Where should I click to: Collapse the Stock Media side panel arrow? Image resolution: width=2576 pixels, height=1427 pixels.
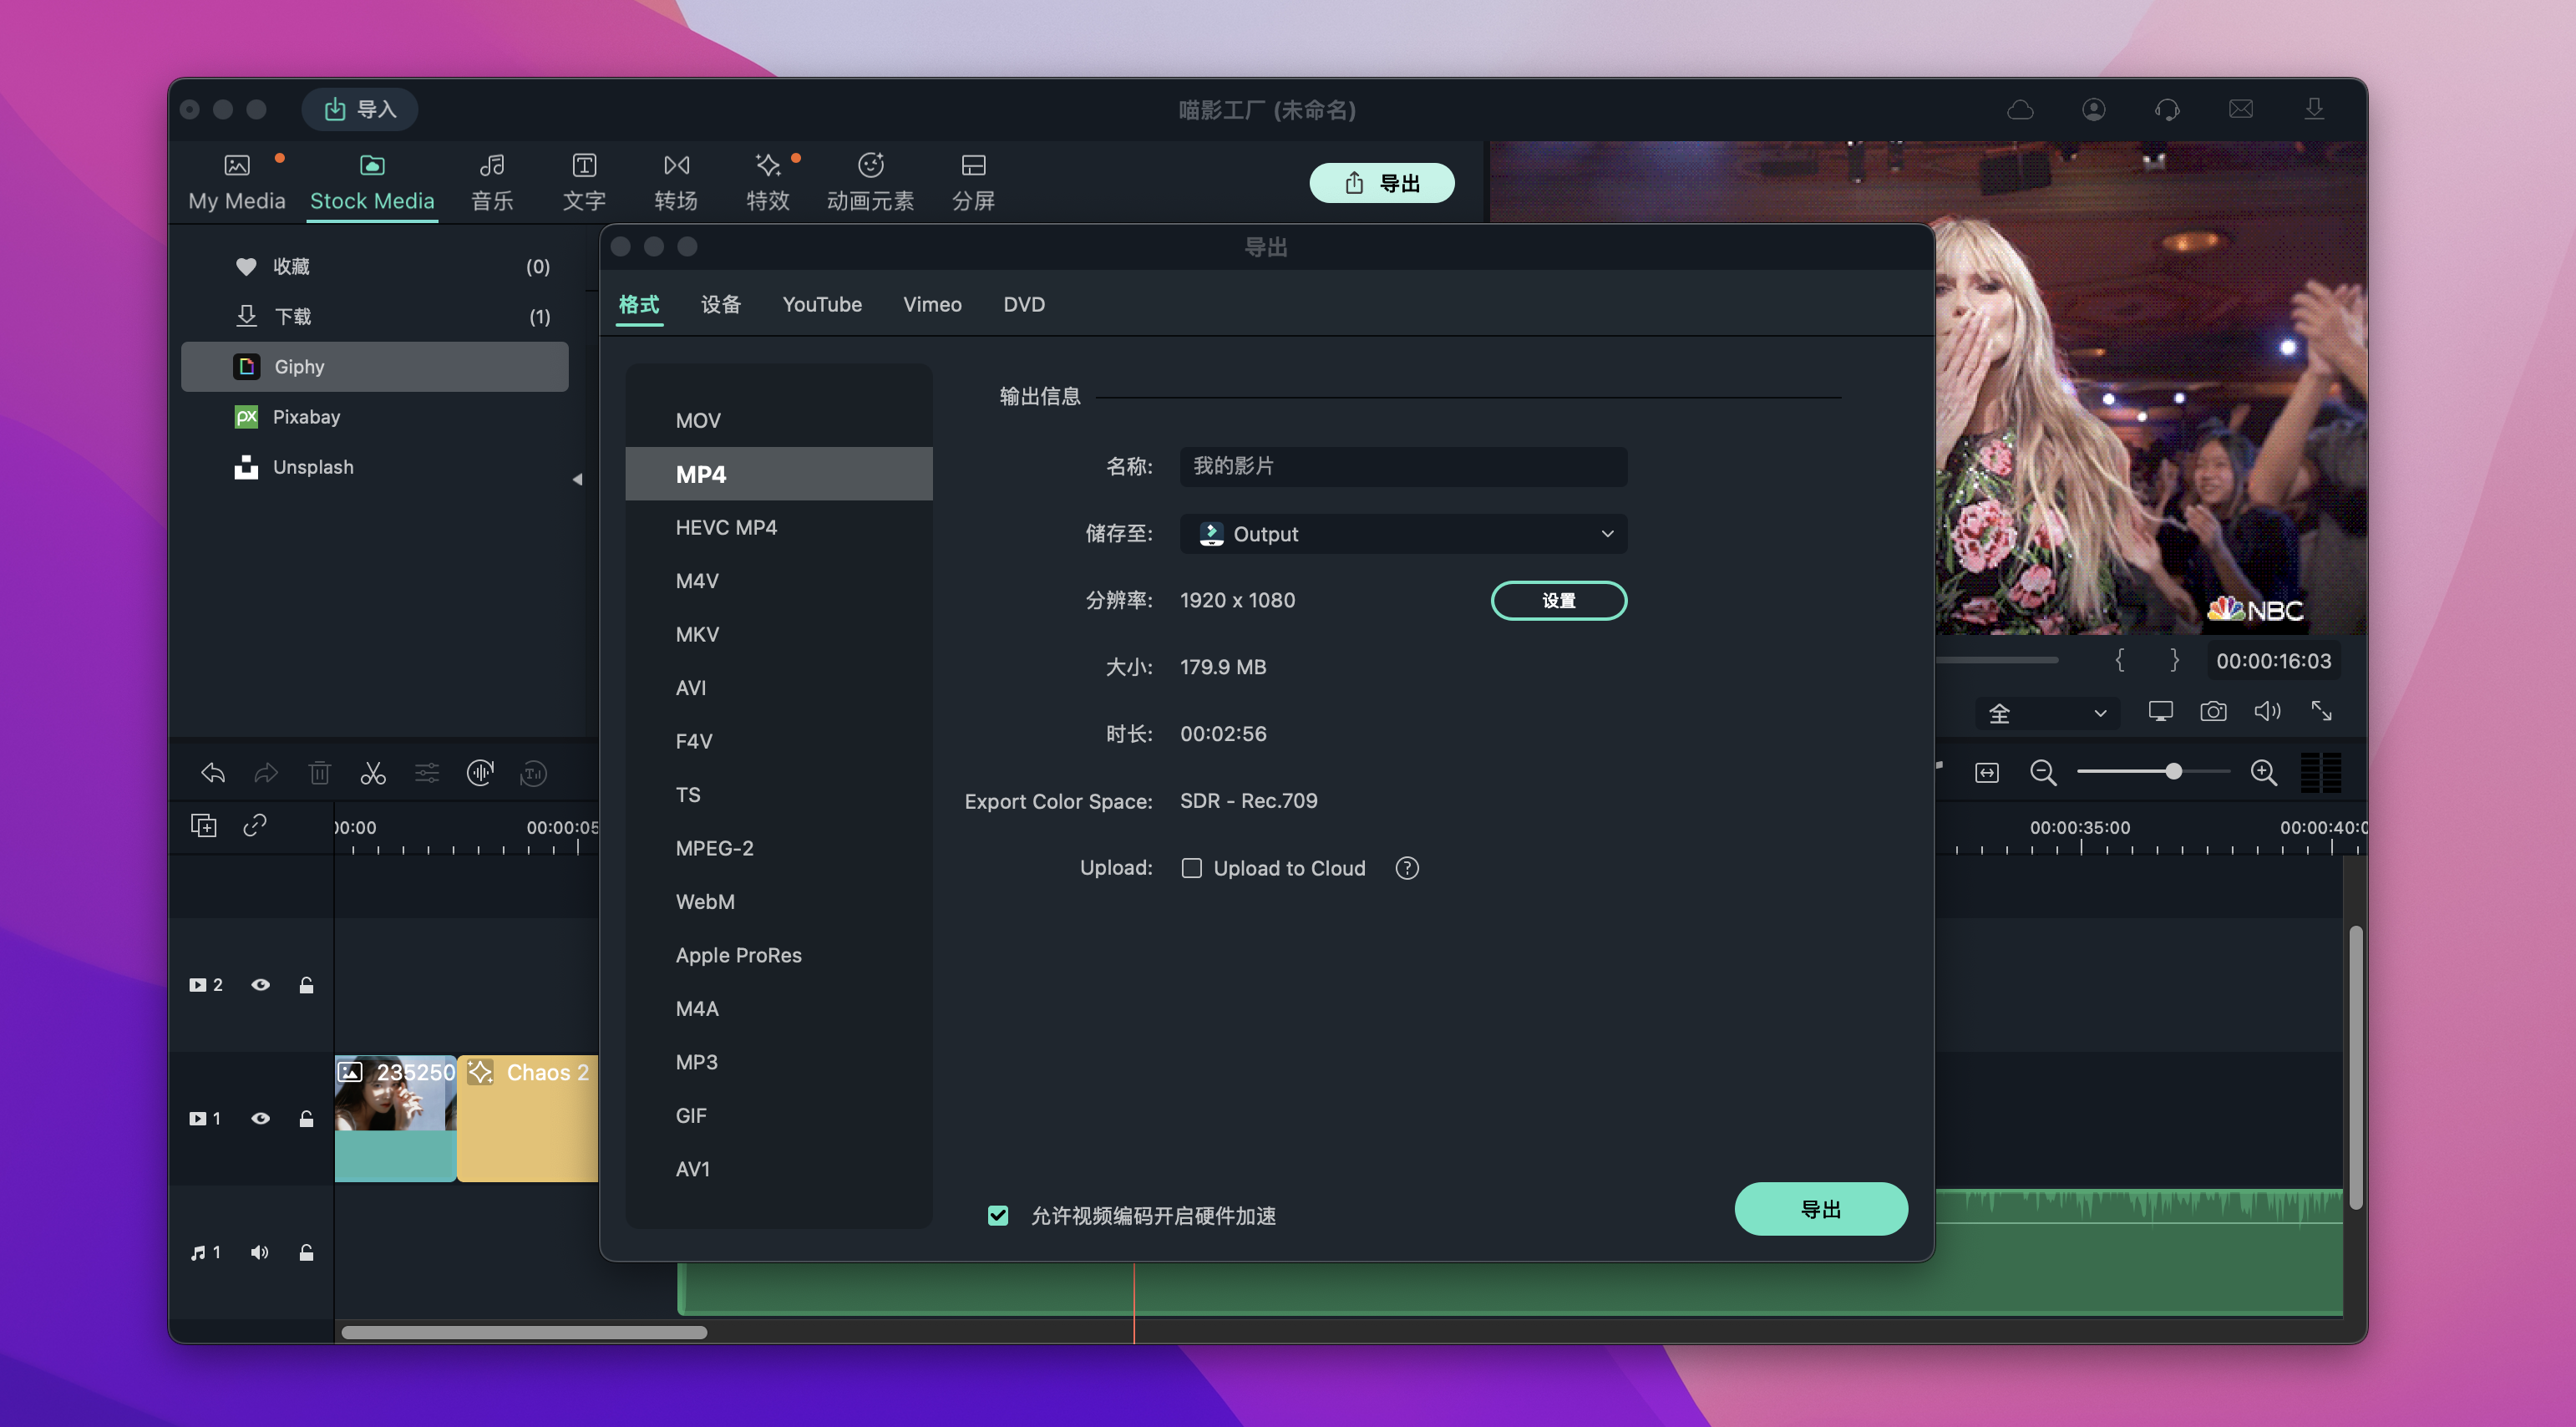(x=577, y=480)
